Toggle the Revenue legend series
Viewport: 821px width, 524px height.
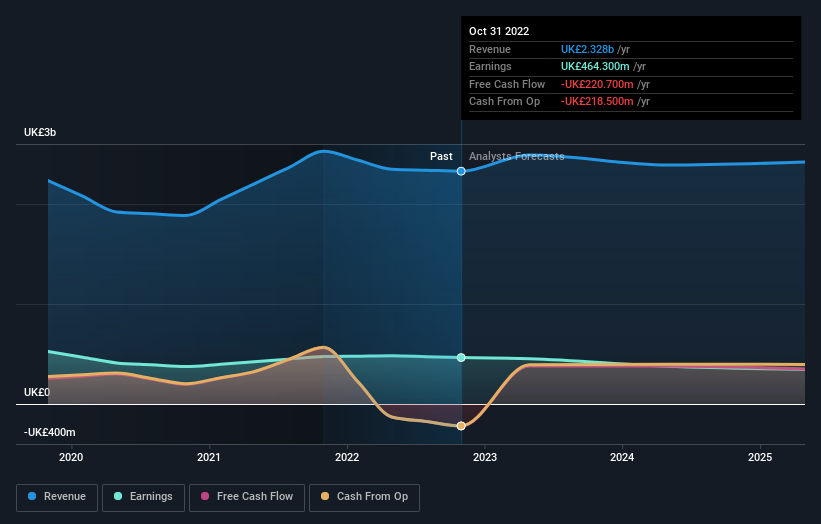(x=57, y=497)
